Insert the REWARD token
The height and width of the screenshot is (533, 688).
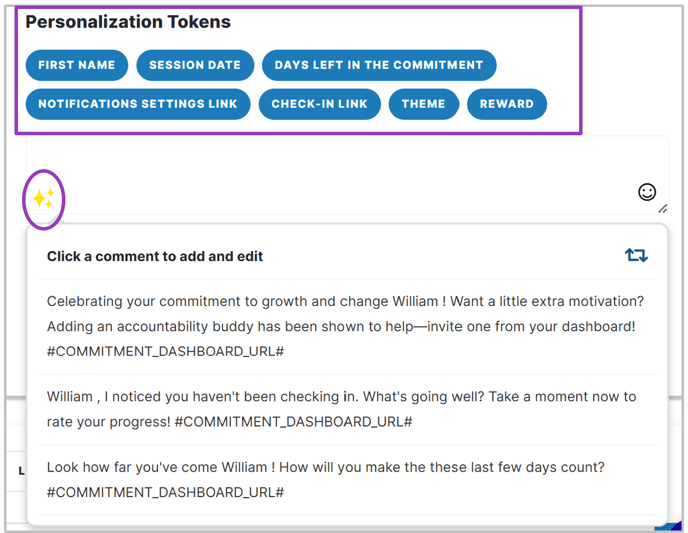pos(507,104)
